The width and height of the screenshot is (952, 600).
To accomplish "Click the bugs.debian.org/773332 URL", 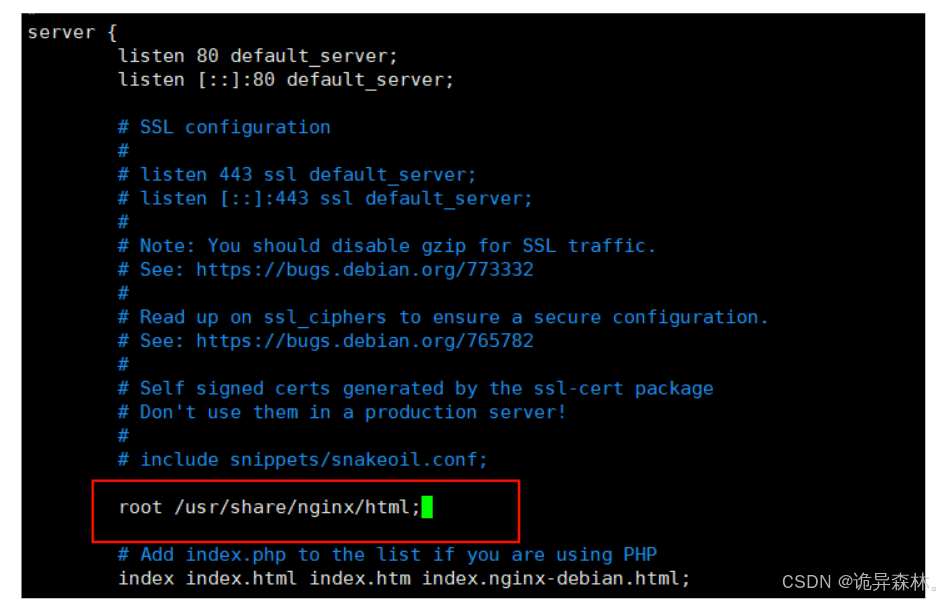I will point(364,270).
